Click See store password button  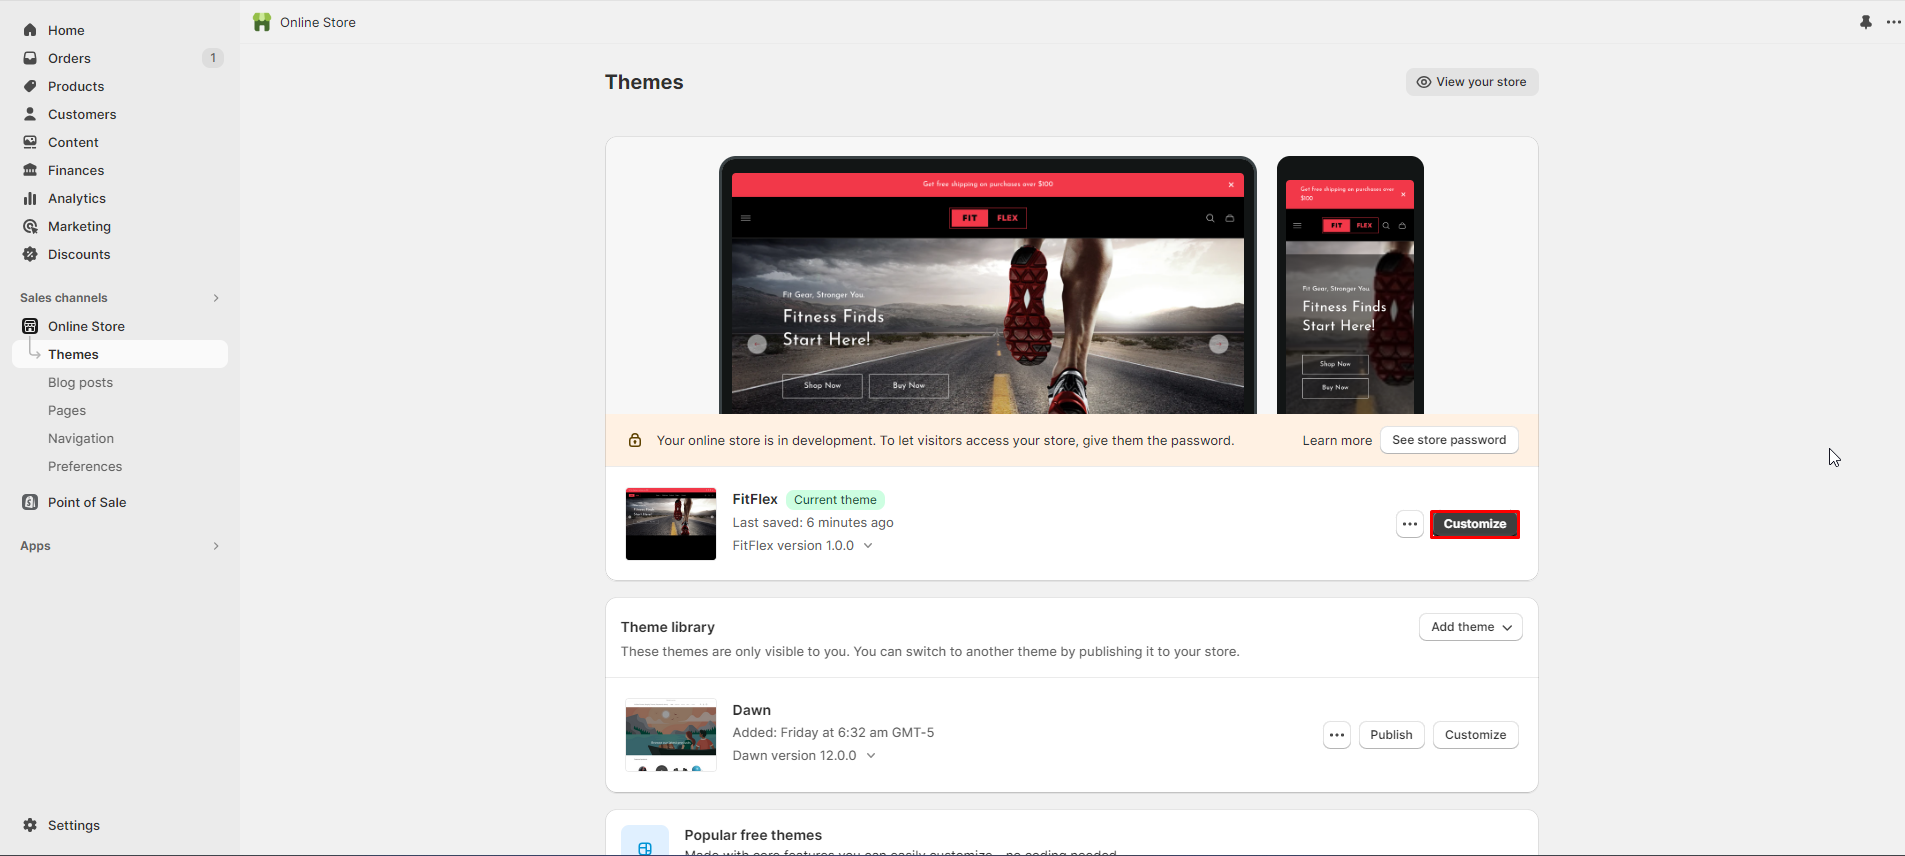pyautogui.click(x=1449, y=440)
